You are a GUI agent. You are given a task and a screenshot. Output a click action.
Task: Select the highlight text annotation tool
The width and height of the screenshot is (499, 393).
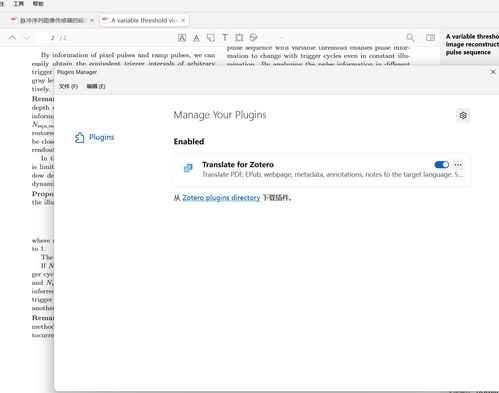pos(182,38)
